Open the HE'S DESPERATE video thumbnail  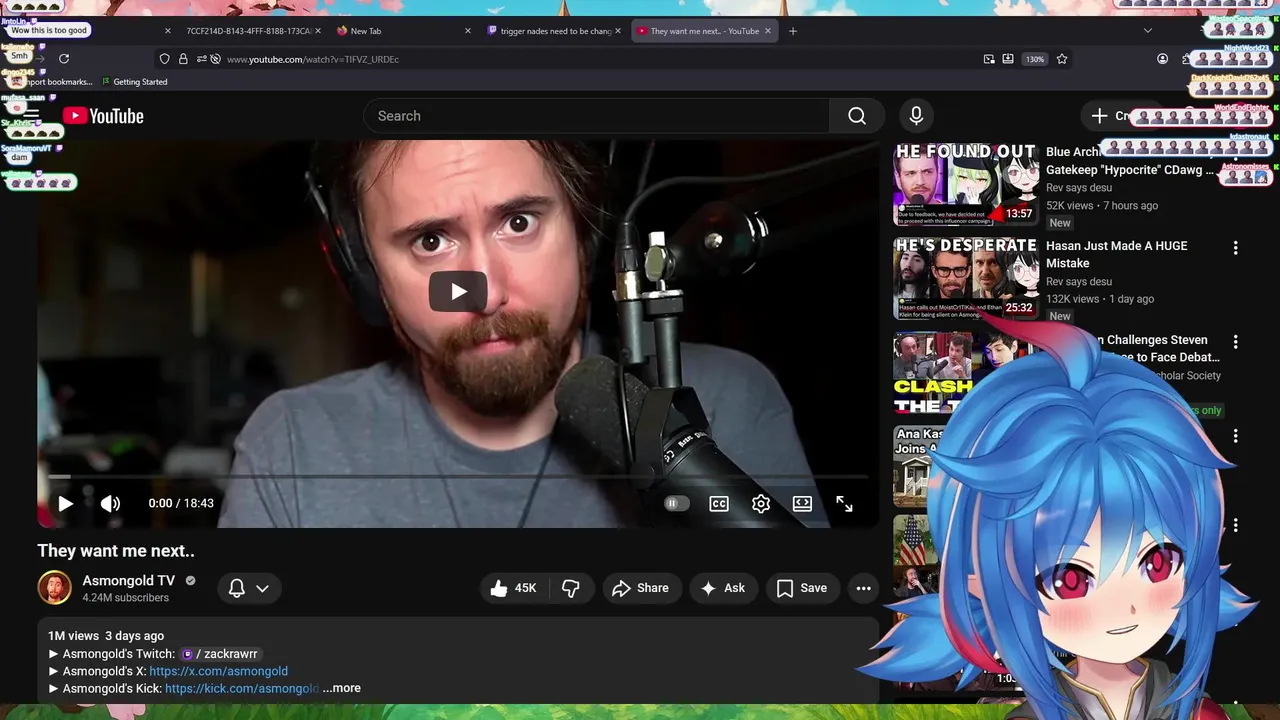(x=966, y=279)
